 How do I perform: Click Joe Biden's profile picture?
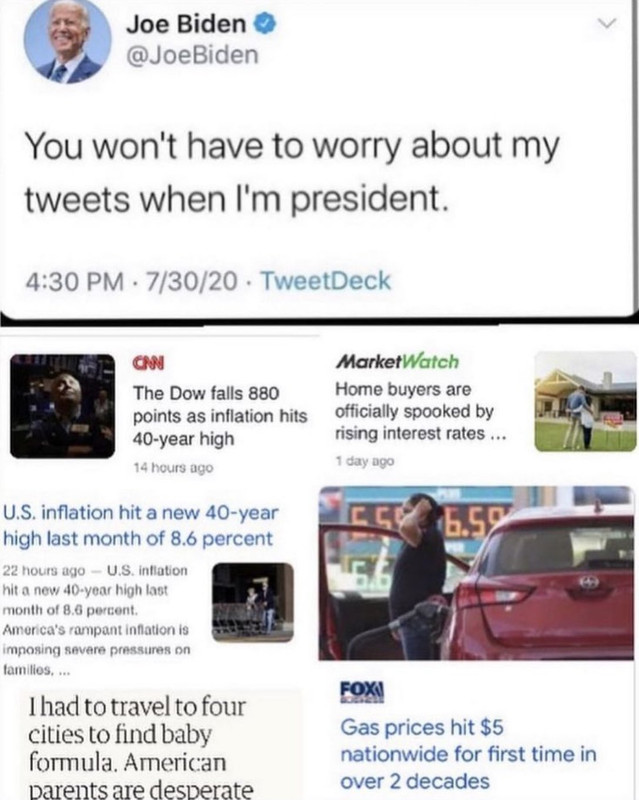coord(67,40)
